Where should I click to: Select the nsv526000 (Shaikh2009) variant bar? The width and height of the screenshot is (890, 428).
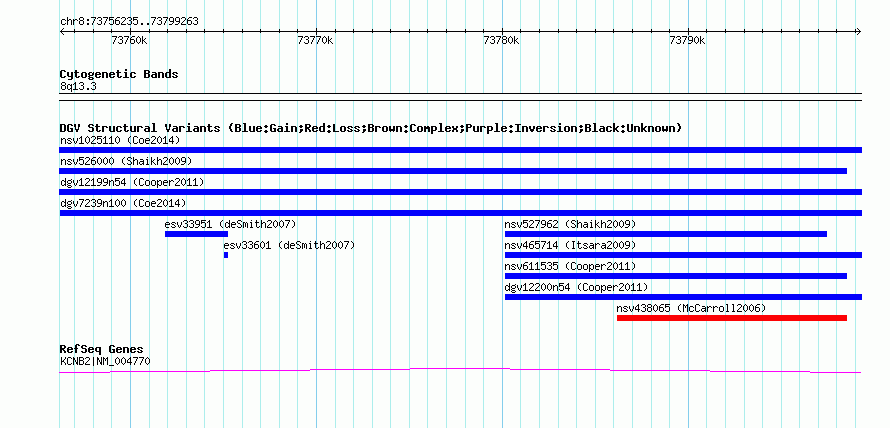[x=453, y=171]
